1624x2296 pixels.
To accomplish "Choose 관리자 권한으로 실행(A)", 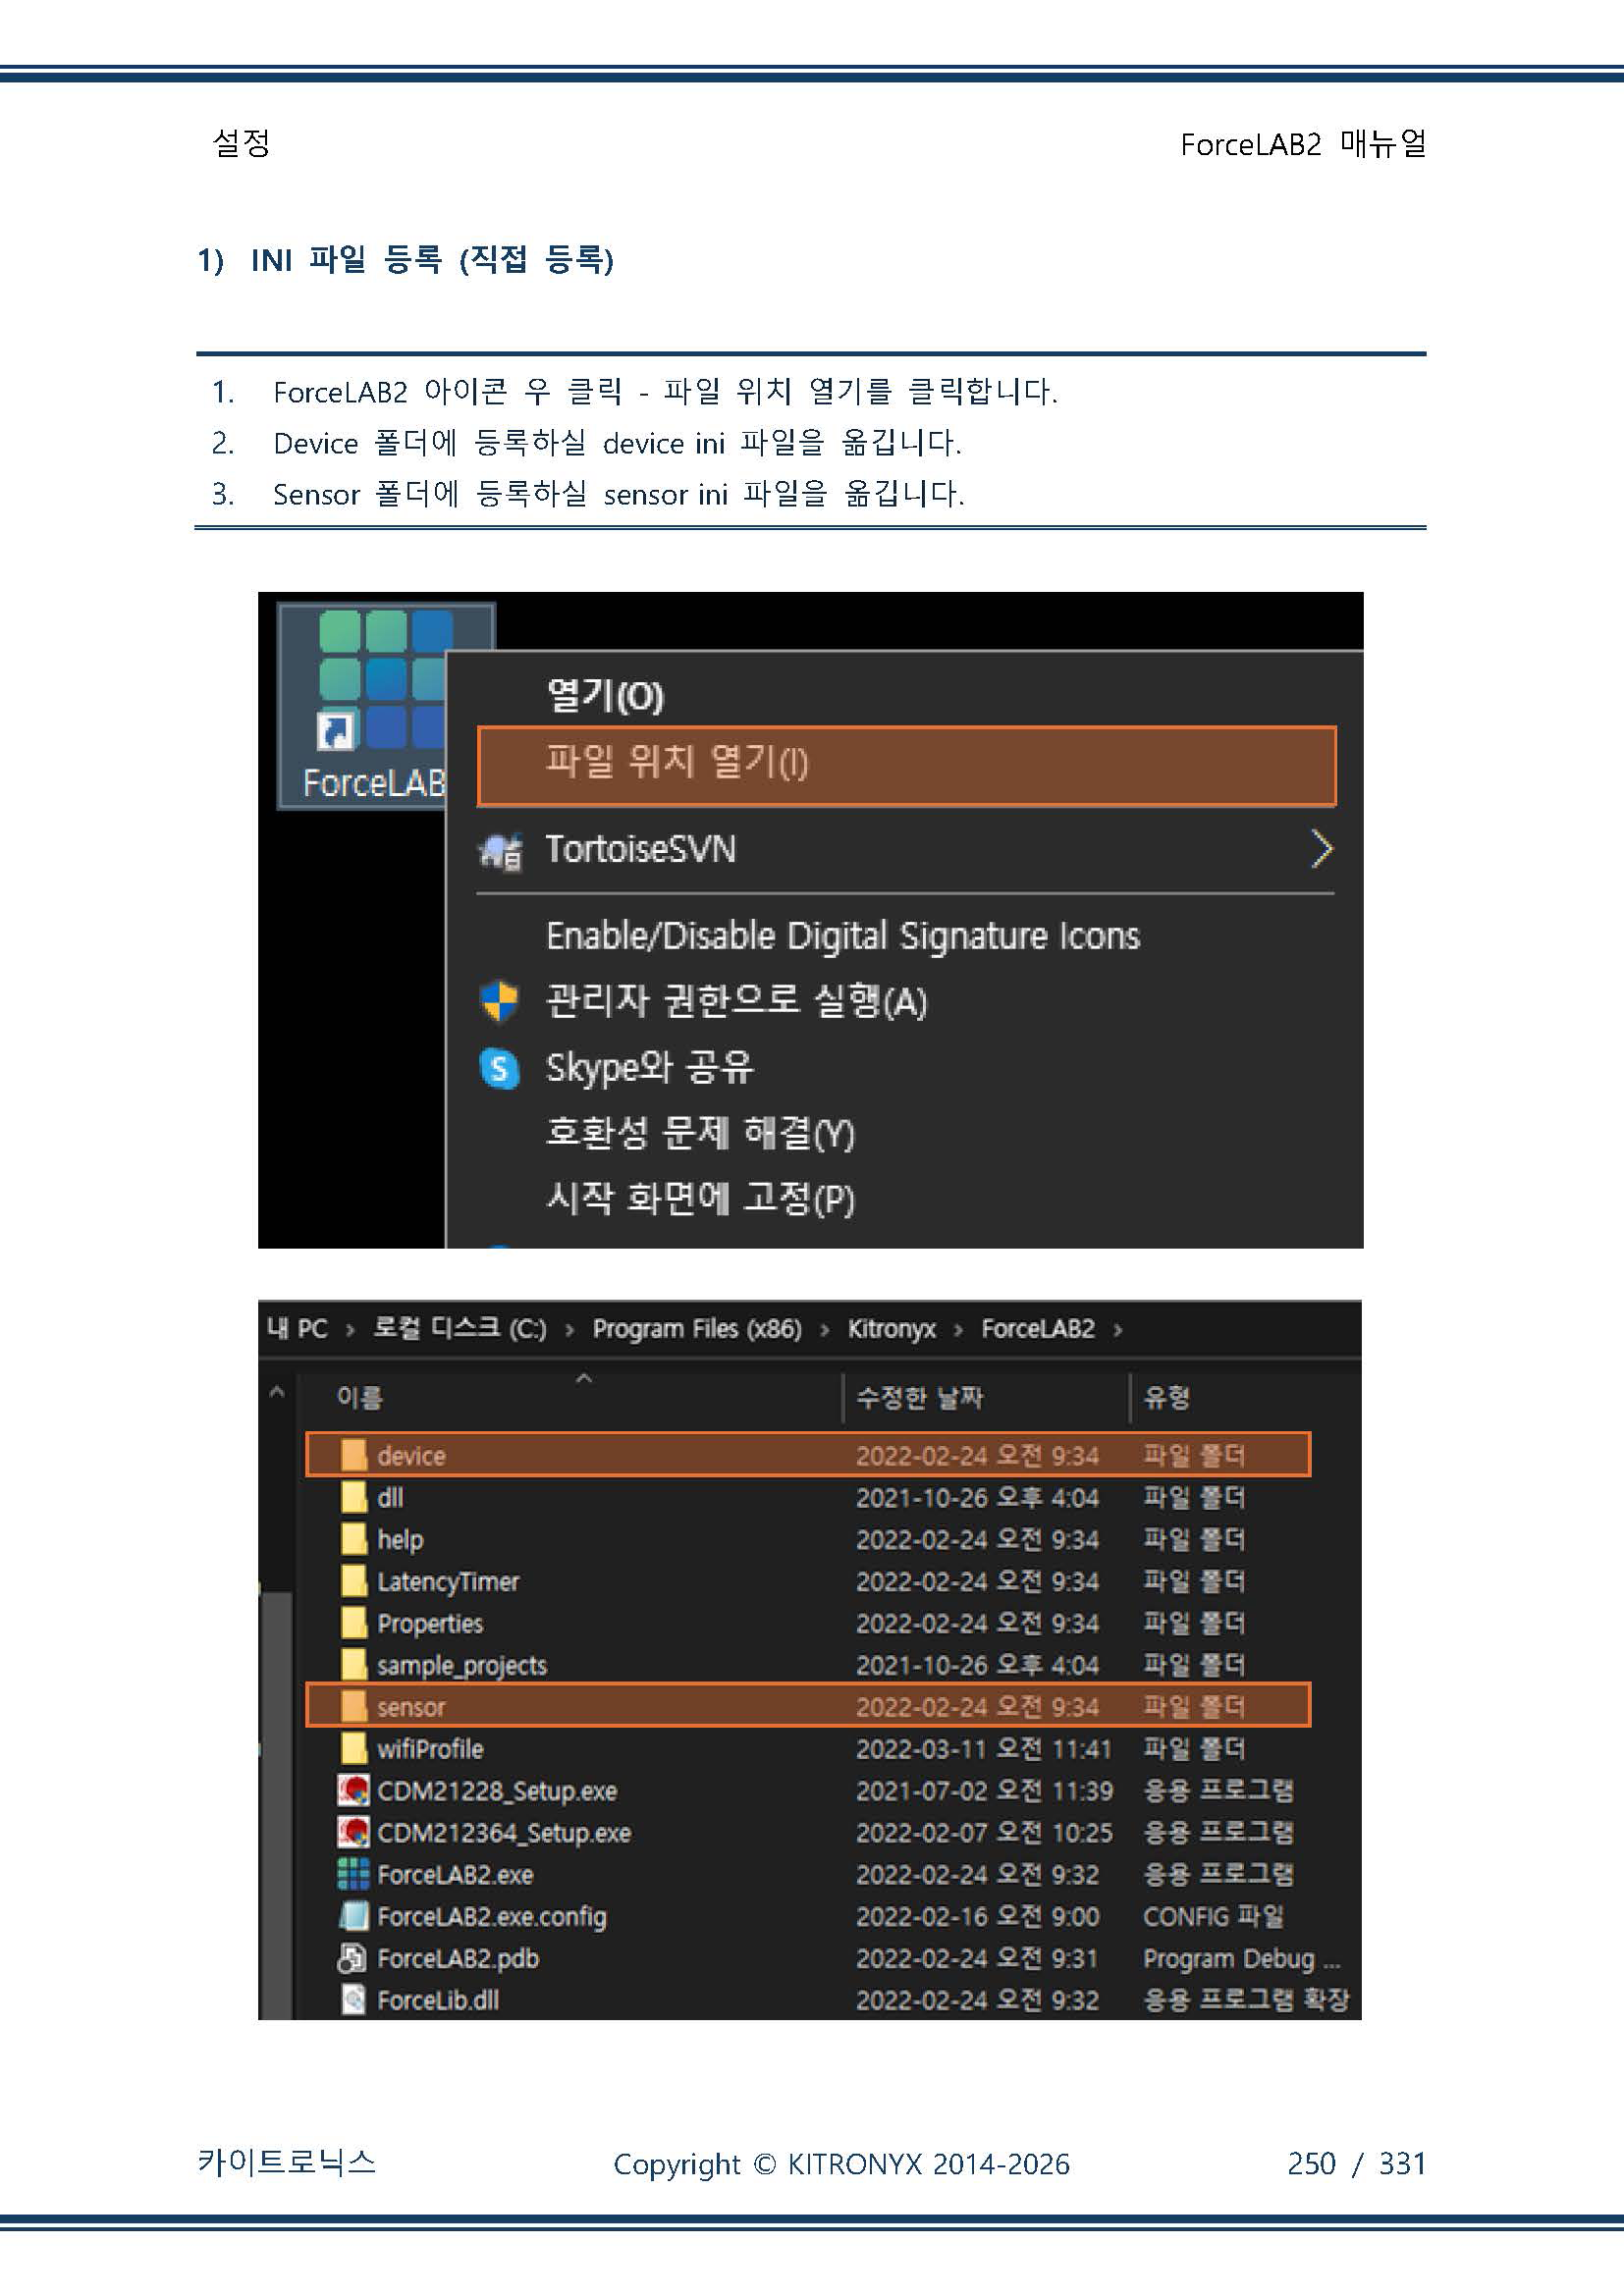I will (x=737, y=1001).
